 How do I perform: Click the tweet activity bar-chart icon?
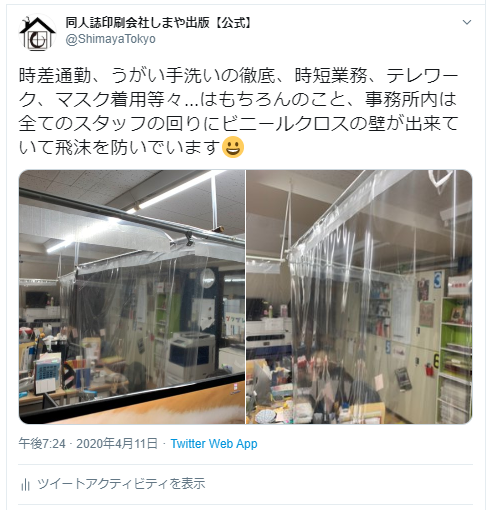[x=25, y=484]
